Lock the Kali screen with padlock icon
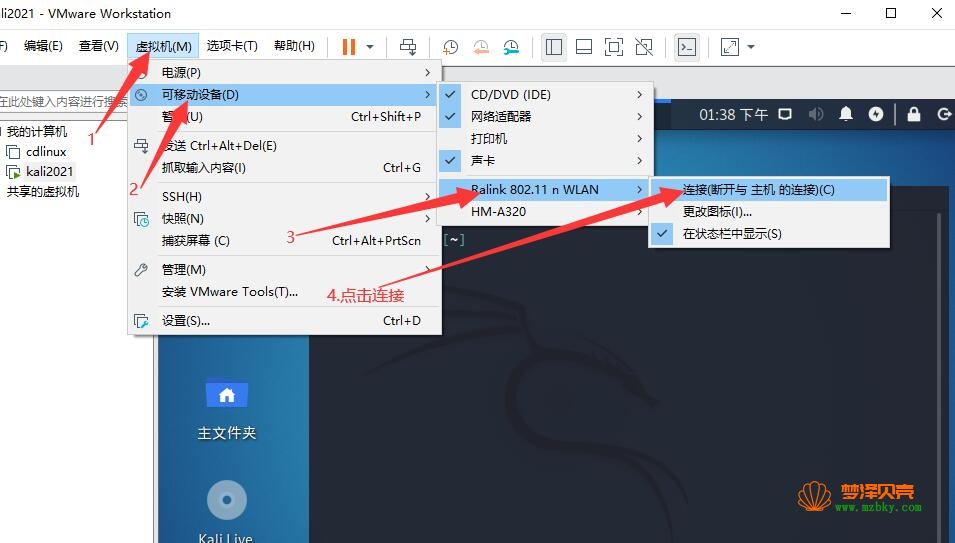The image size is (955, 543). point(914,114)
